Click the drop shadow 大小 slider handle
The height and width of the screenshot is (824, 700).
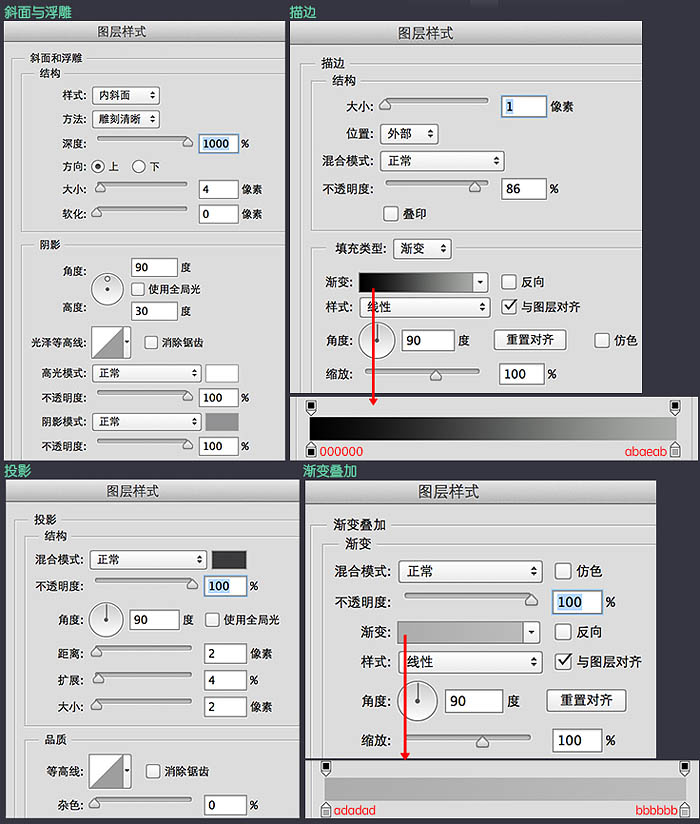[96, 705]
